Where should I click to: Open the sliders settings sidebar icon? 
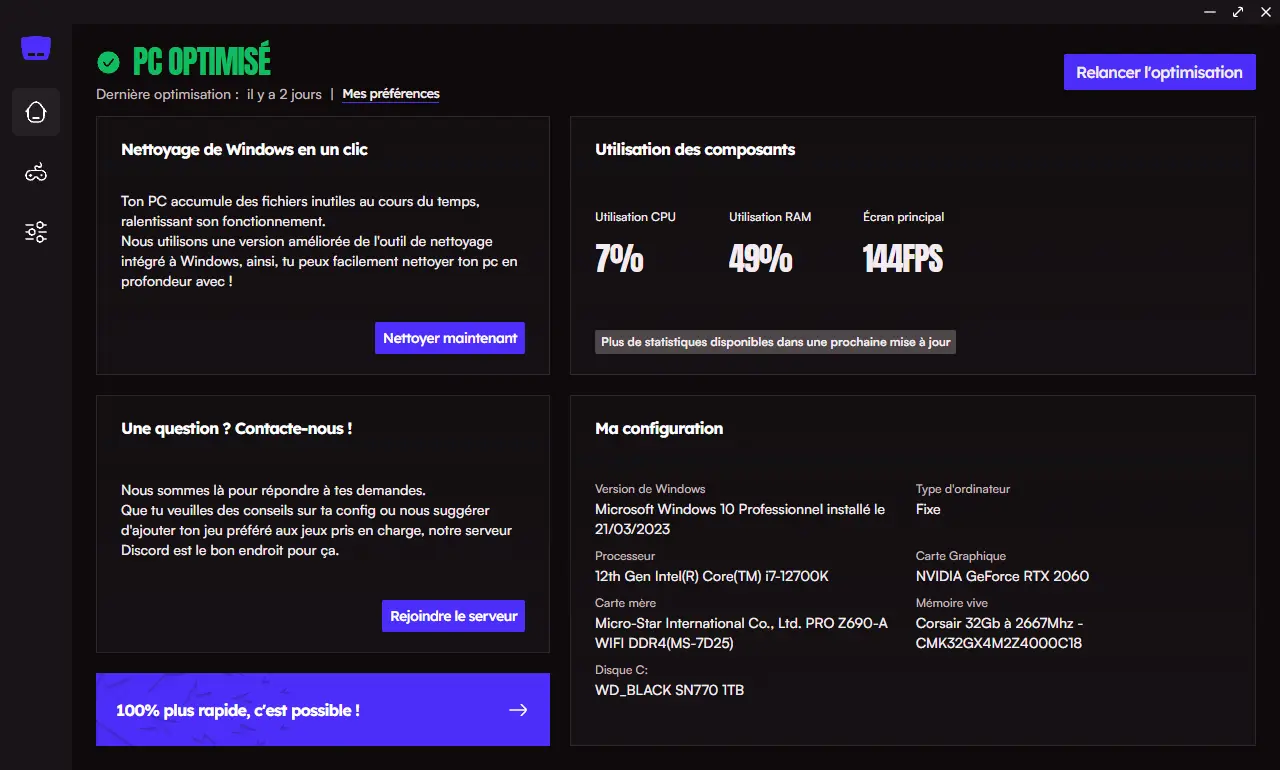[x=36, y=233]
